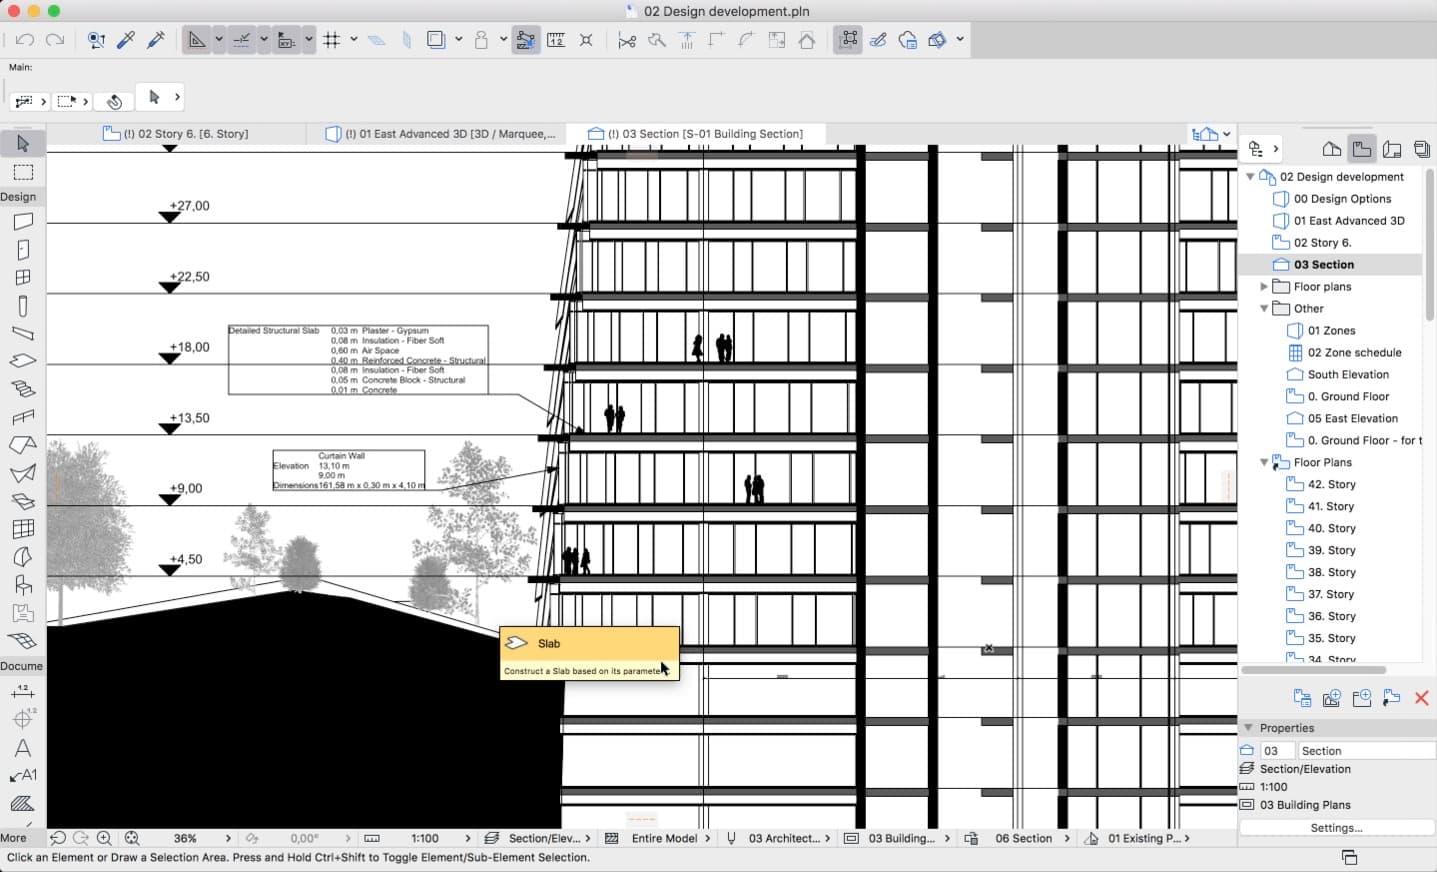Select the Dimension tool in the toolbox
The width and height of the screenshot is (1437, 872).
coord(23,692)
